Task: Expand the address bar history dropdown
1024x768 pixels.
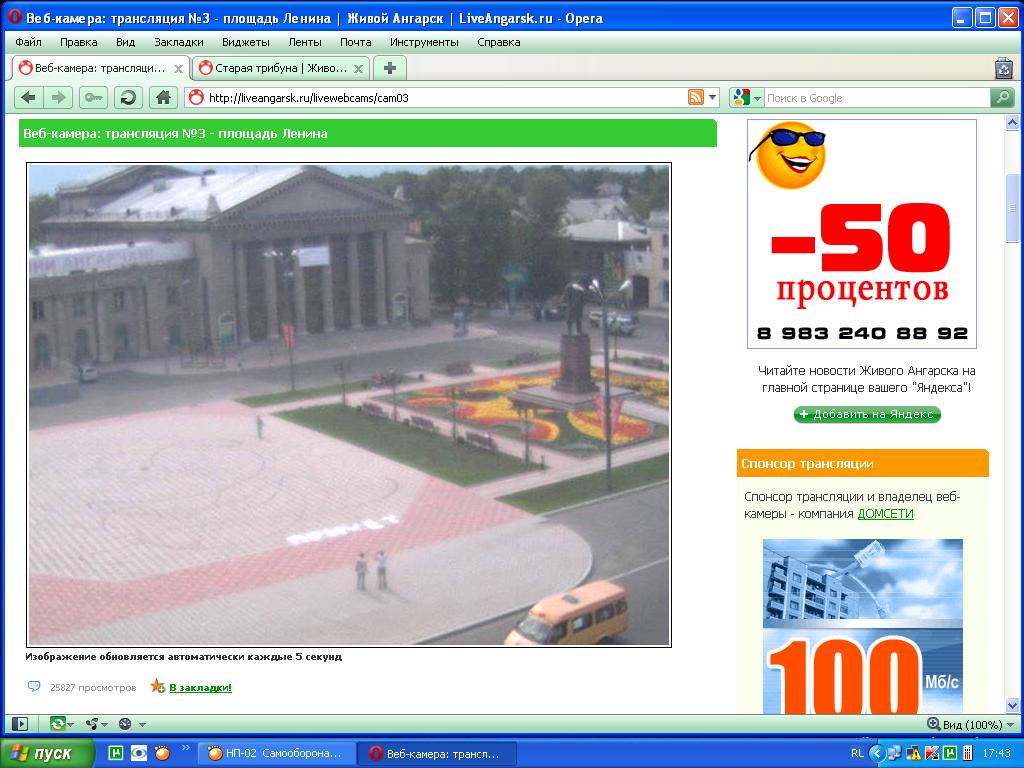Action: pyautogui.click(x=713, y=97)
